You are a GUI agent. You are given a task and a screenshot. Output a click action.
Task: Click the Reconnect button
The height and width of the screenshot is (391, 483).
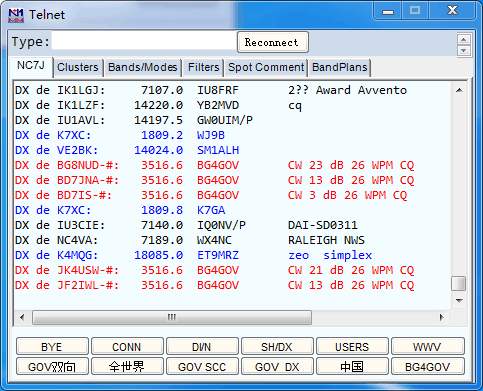coord(273,42)
